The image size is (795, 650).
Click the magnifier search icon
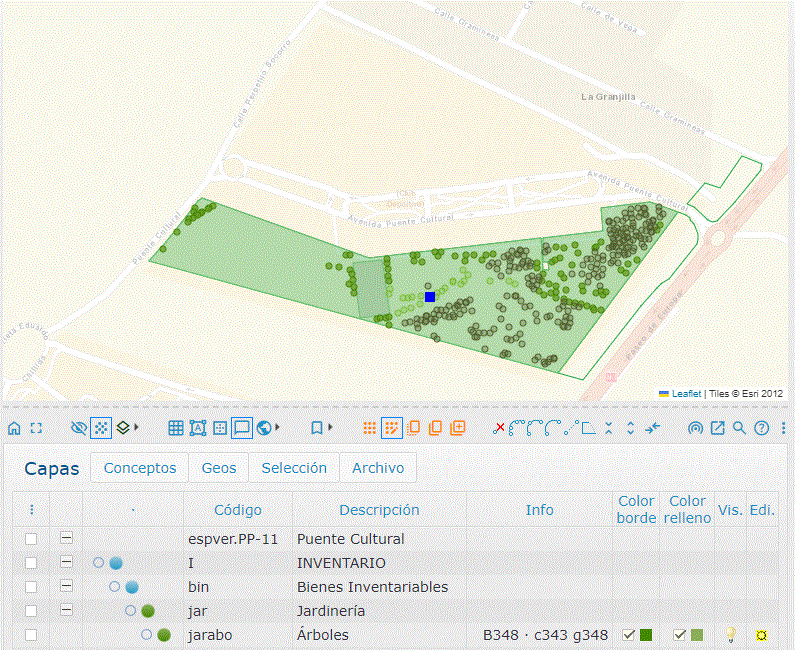(x=739, y=428)
